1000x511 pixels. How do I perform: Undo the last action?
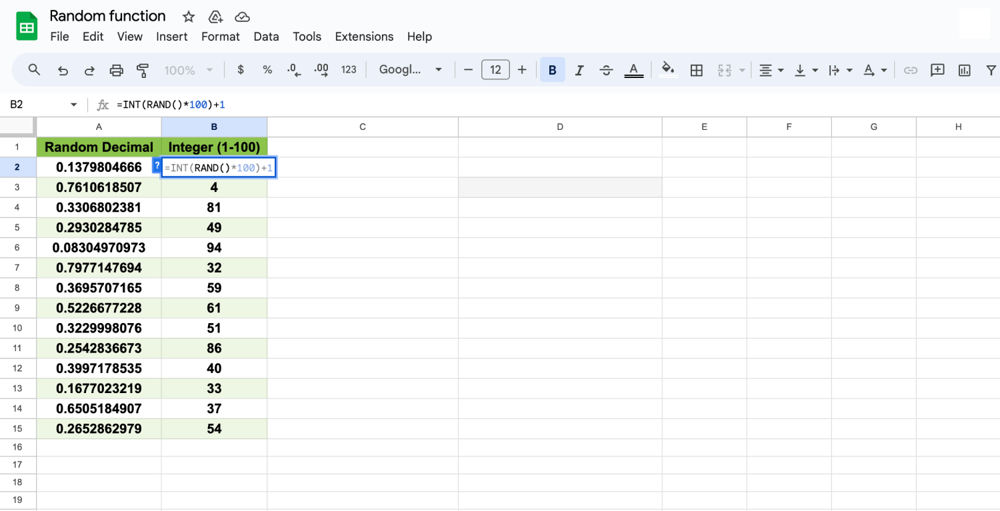click(63, 70)
